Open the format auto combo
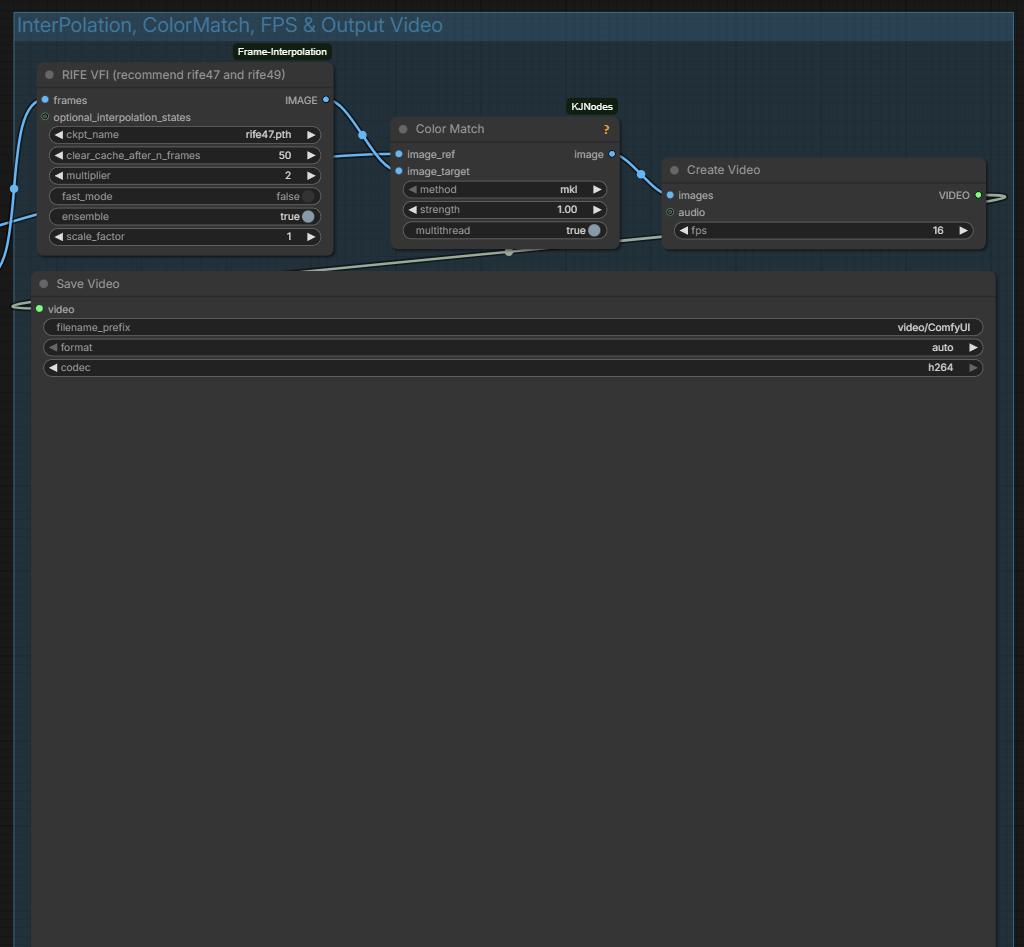 pos(513,347)
